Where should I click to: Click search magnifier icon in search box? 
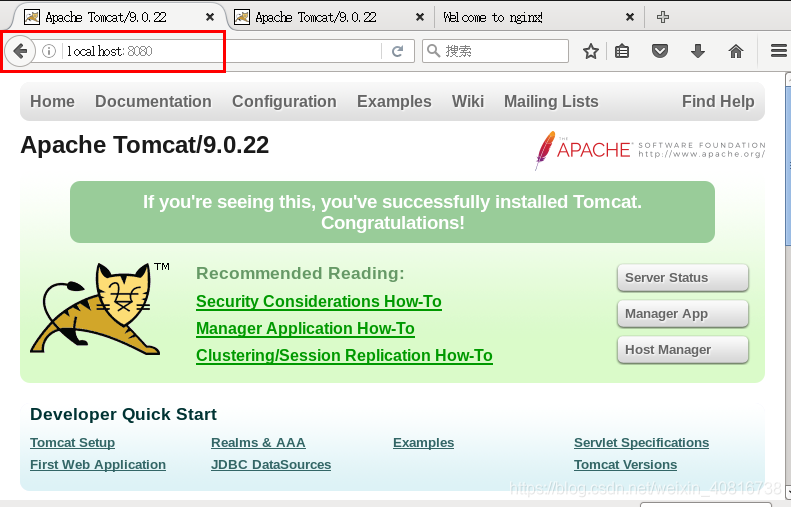[433, 51]
